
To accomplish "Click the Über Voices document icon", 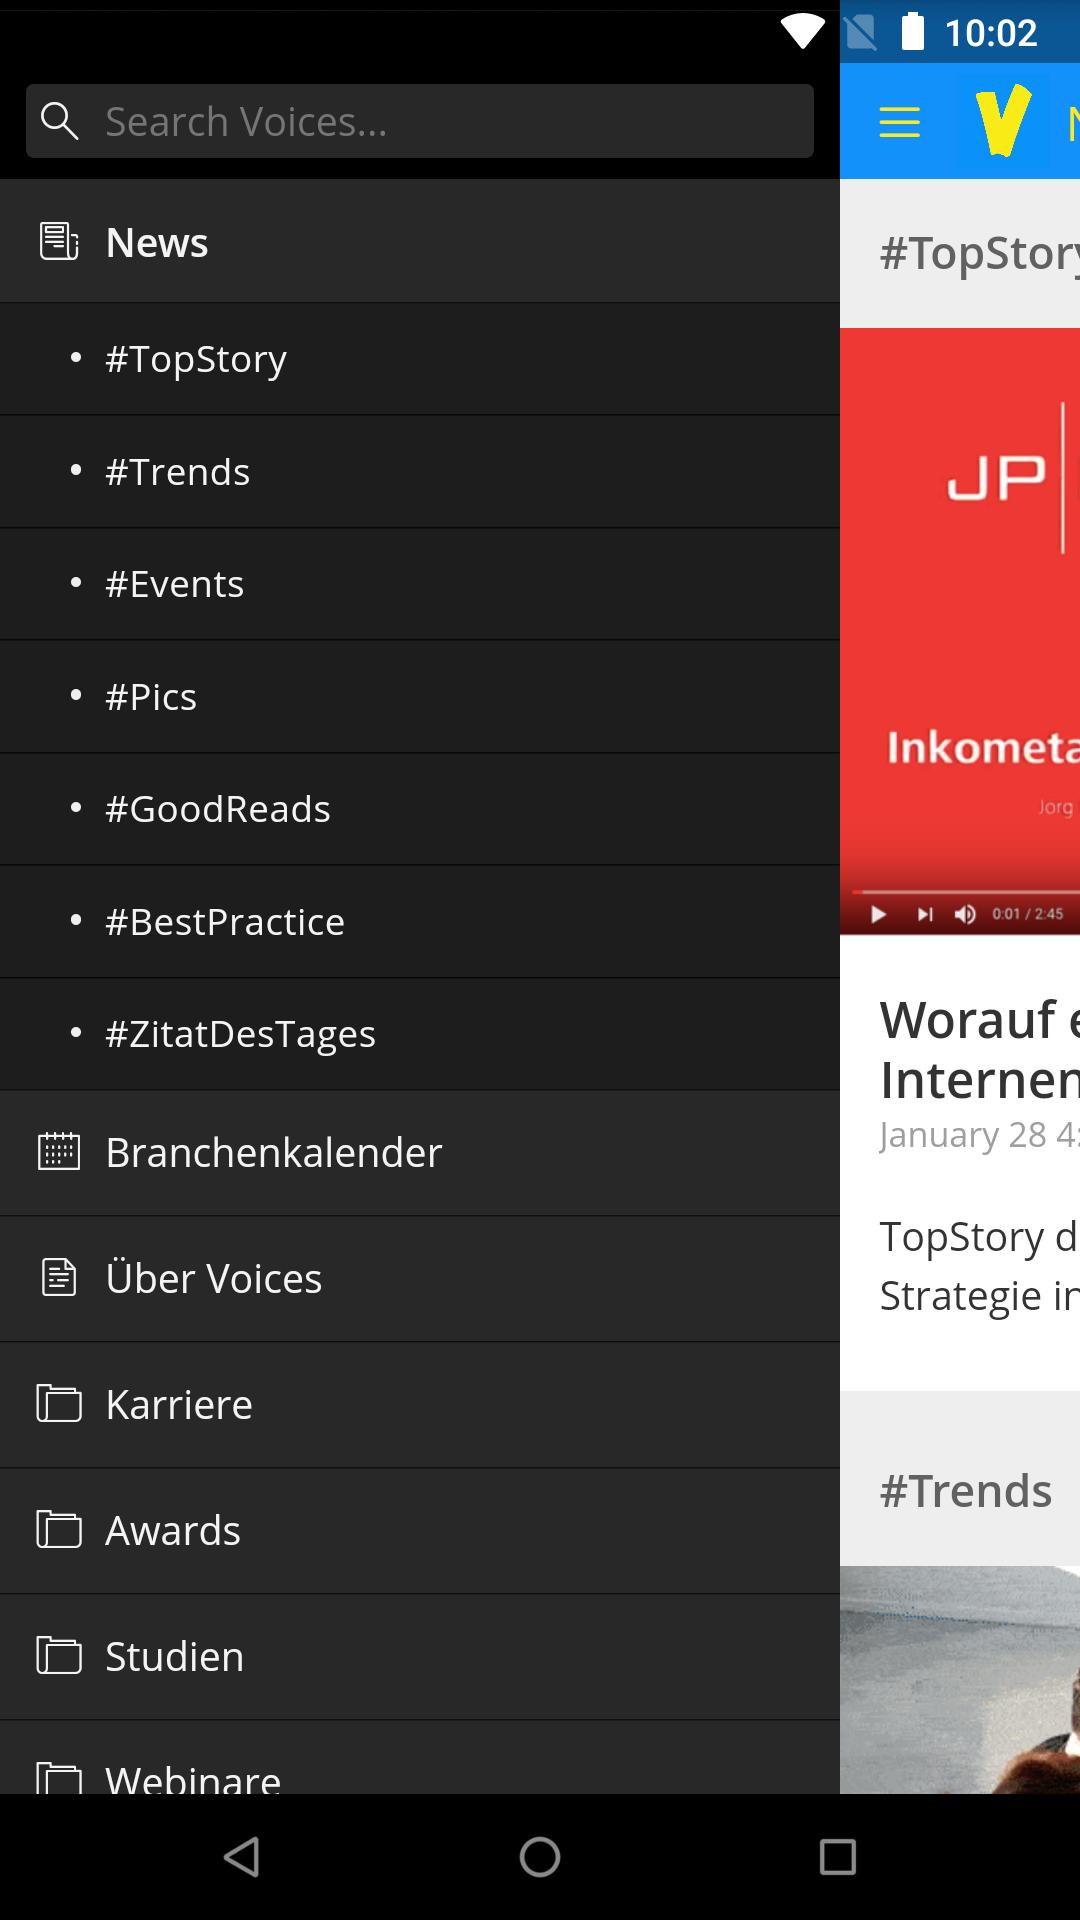I will pyautogui.click(x=59, y=1277).
